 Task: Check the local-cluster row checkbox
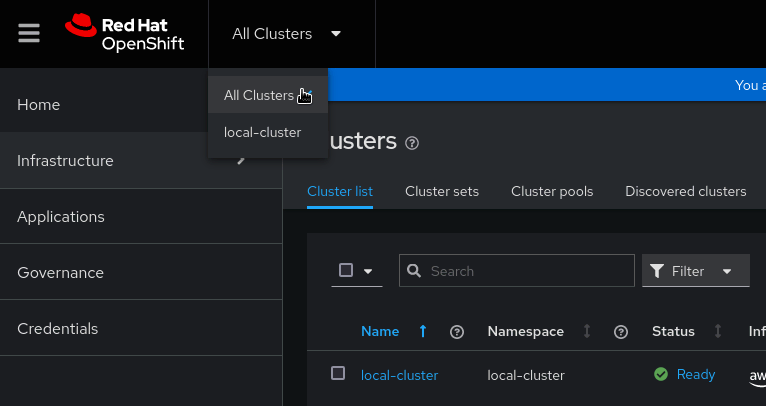point(338,373)
